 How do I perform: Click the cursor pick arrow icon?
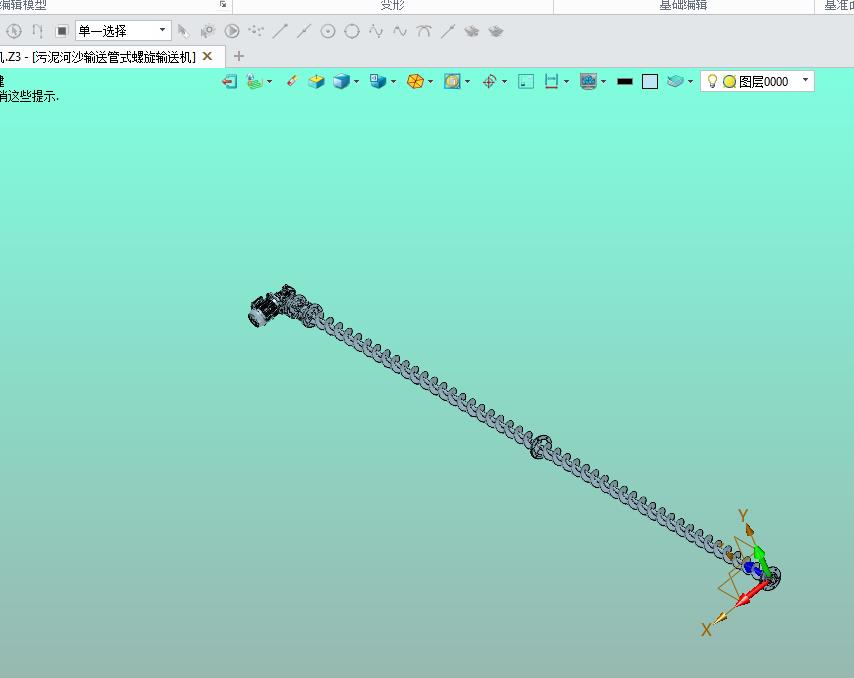[x=184, y=31]
